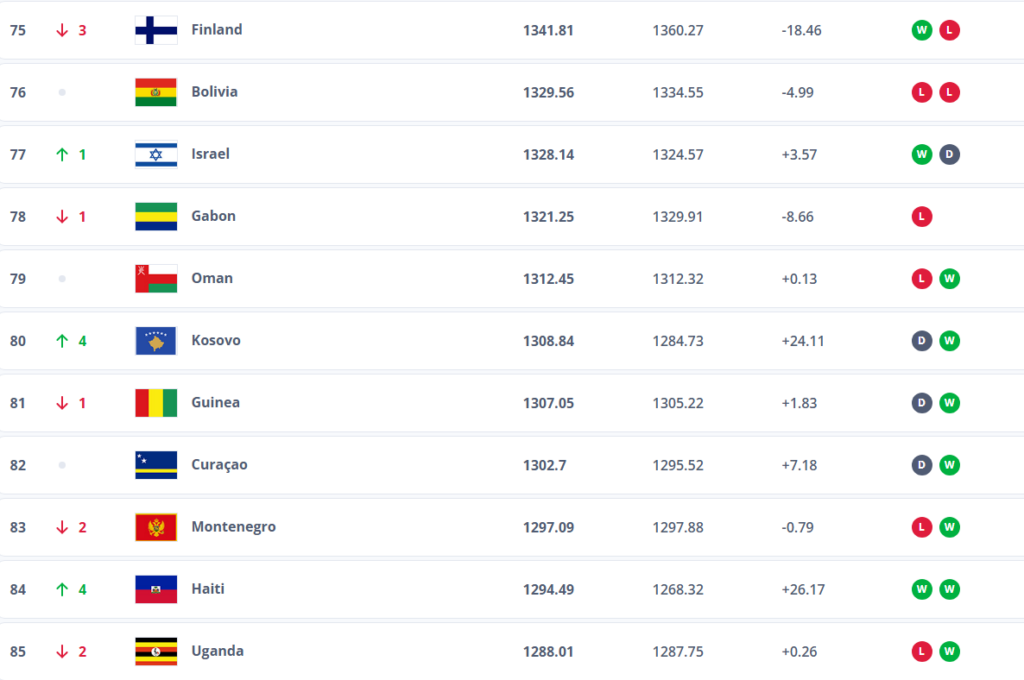Click Gabon's red L result badge
This screenshot has height=680, width=1024.
[921, 216]
